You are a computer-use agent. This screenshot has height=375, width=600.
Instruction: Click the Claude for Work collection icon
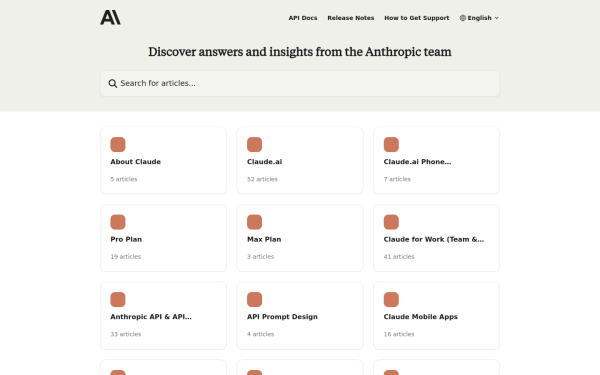[391, 222]
